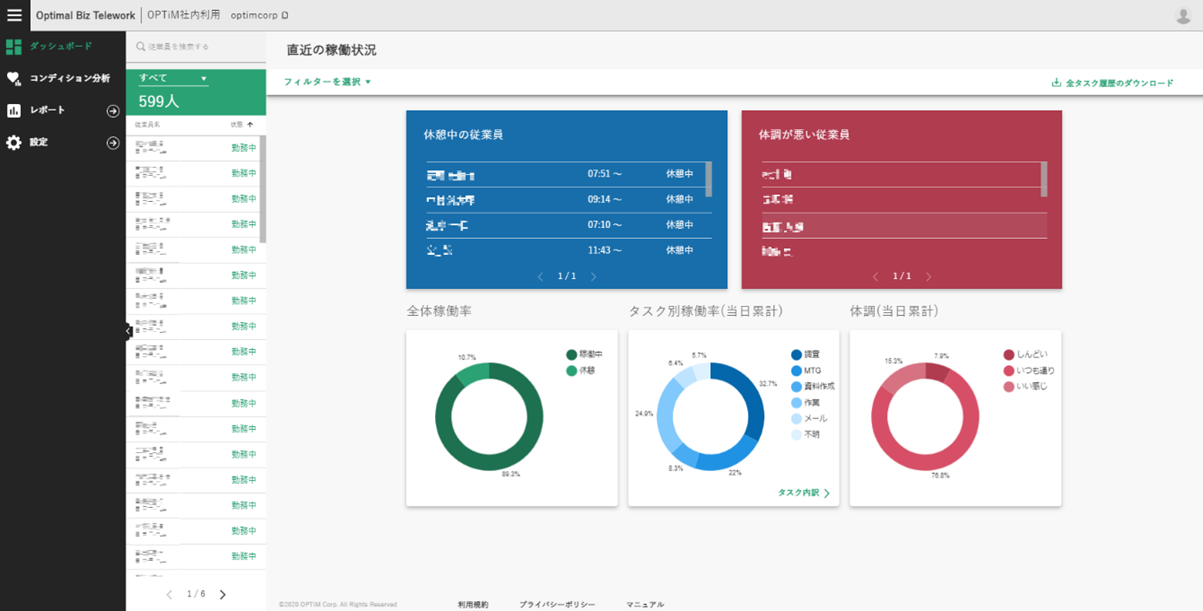Click the dashboard grid icon
This screenshot has width=1203, height=611.
click(x=13, y=47)
